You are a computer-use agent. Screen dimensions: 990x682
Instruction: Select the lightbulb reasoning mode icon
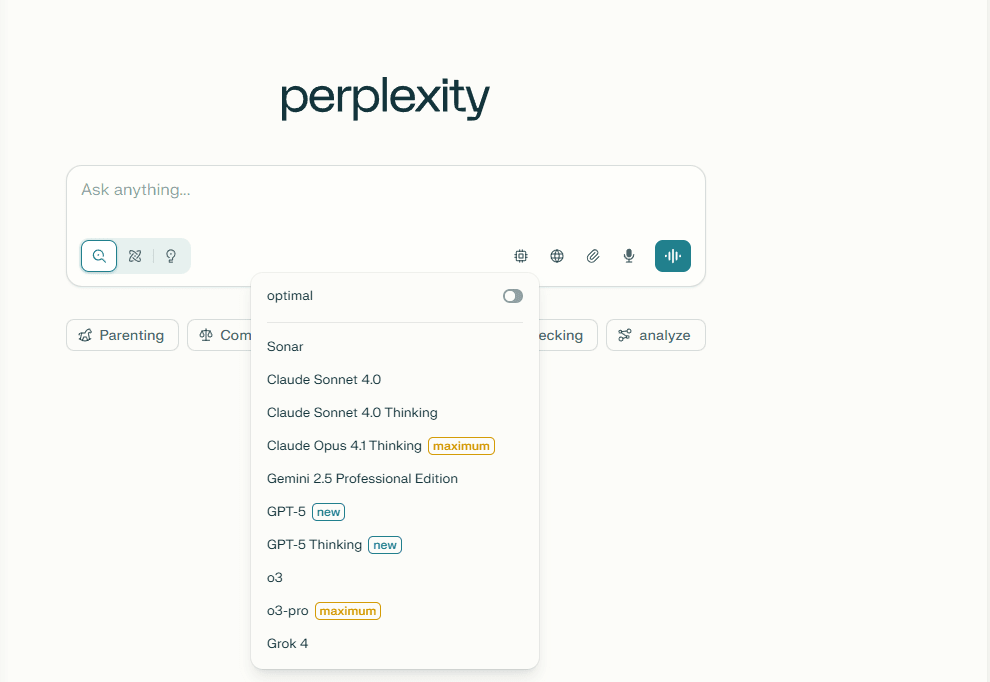170,256
